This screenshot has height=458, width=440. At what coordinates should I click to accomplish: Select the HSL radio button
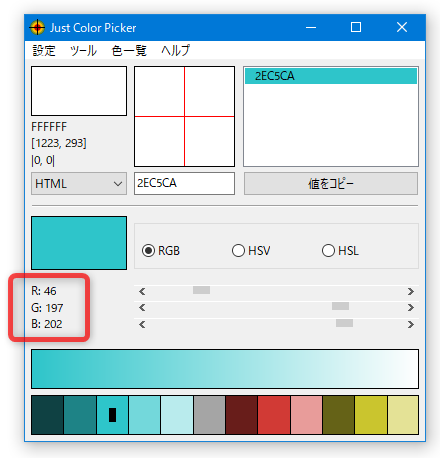click(x=340, y=251)
